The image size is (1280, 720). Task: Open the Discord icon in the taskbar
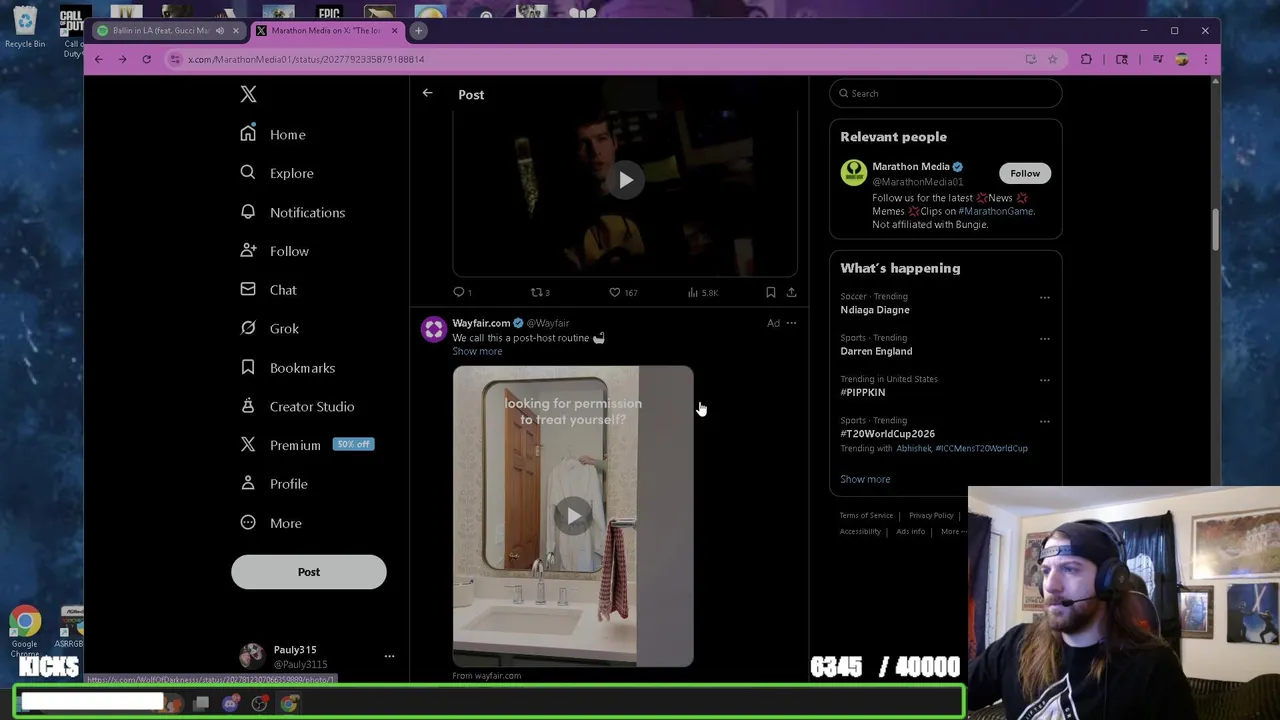tap(230, 704)
